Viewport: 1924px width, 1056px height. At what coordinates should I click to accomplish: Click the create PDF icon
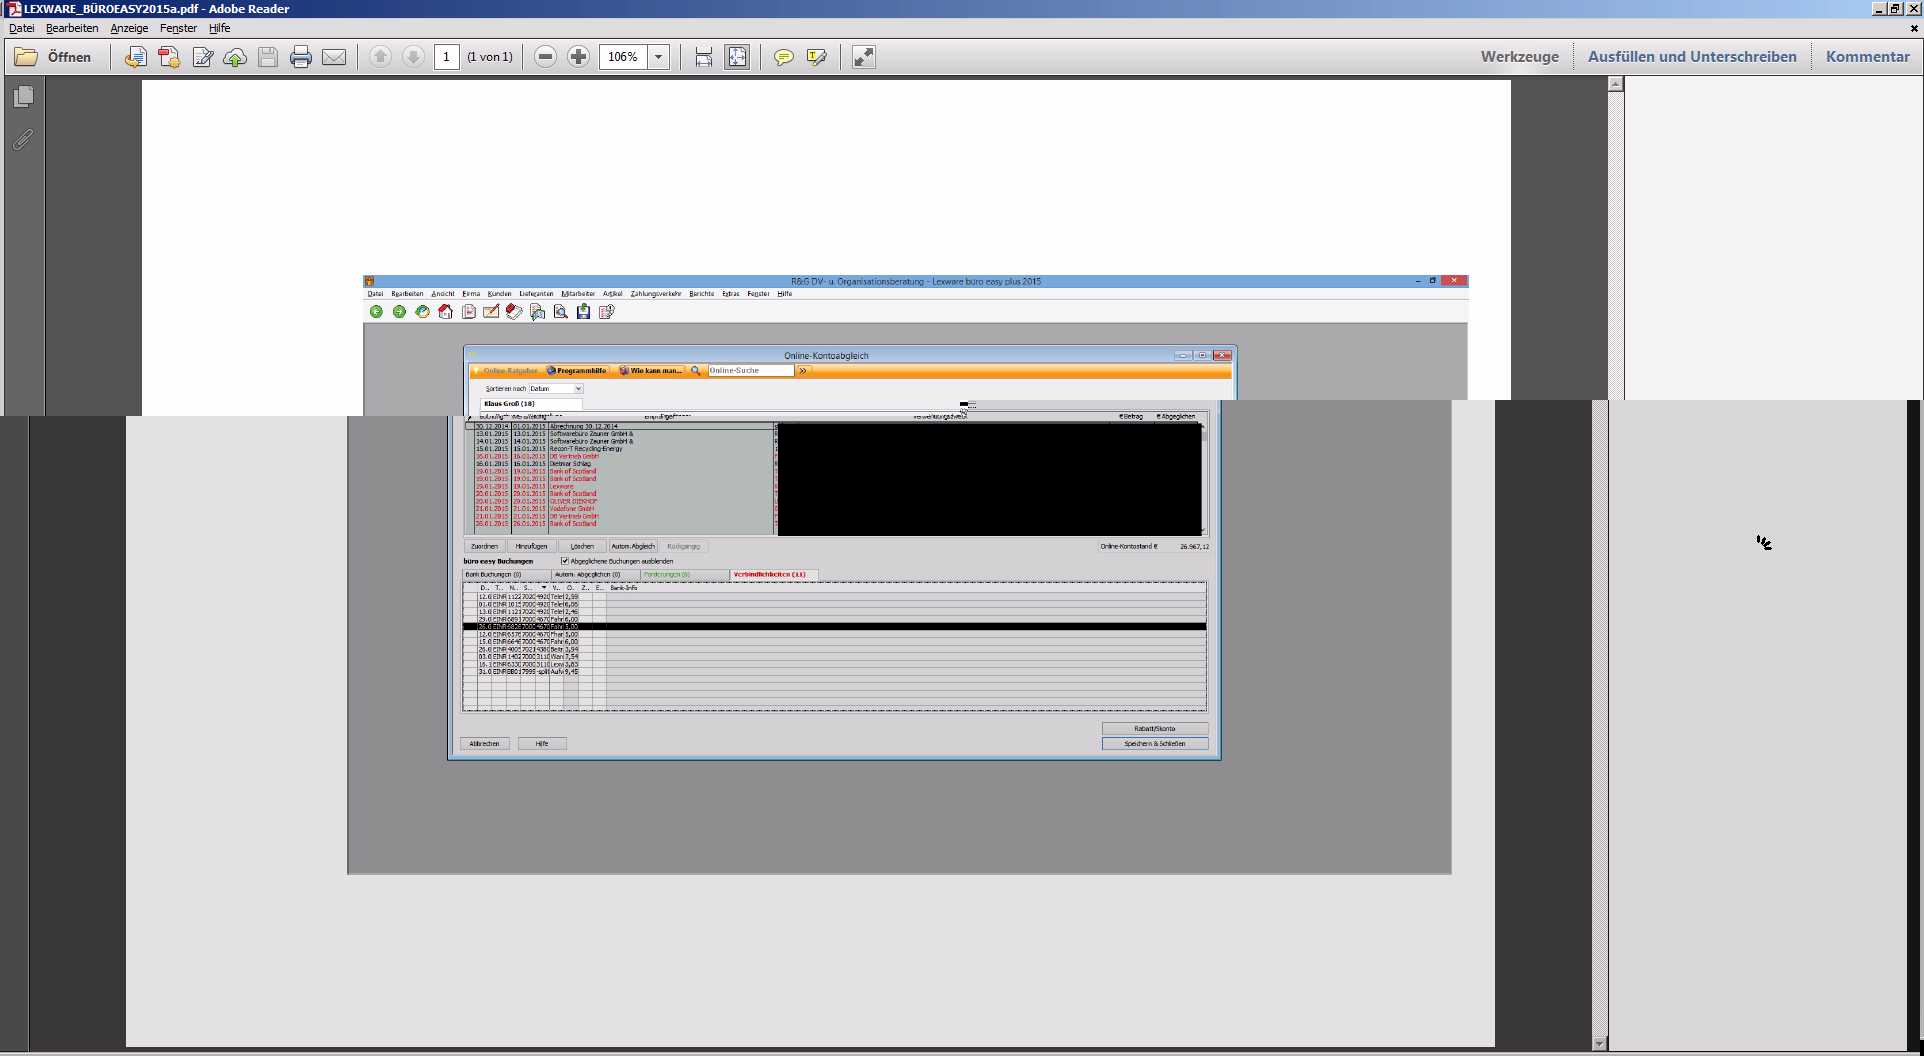[x=169, y=57]
